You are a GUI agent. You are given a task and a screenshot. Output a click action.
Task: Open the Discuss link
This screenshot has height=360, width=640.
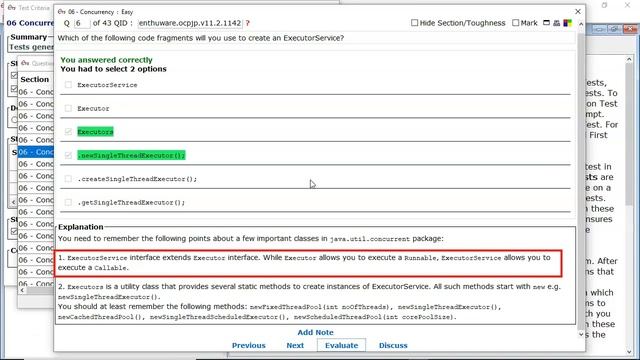pyautogui.click(x=393, y=345)
